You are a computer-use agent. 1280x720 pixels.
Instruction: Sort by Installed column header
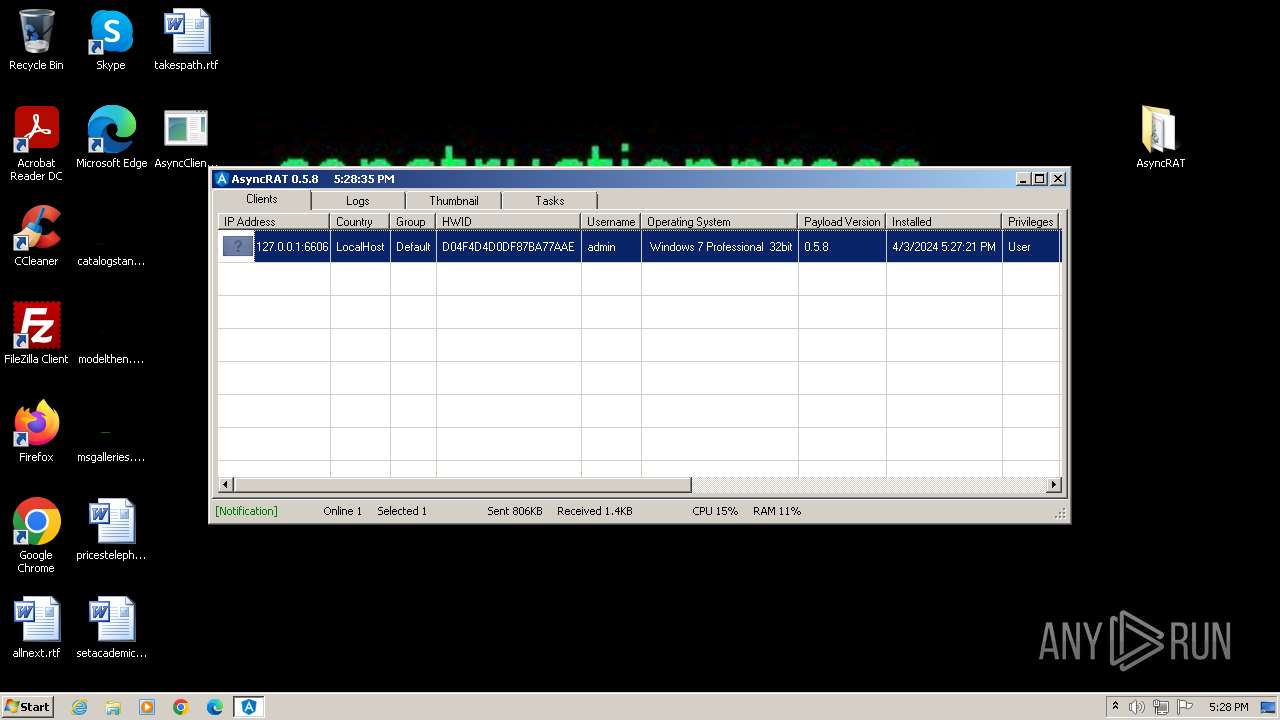[x=944, y=222]
